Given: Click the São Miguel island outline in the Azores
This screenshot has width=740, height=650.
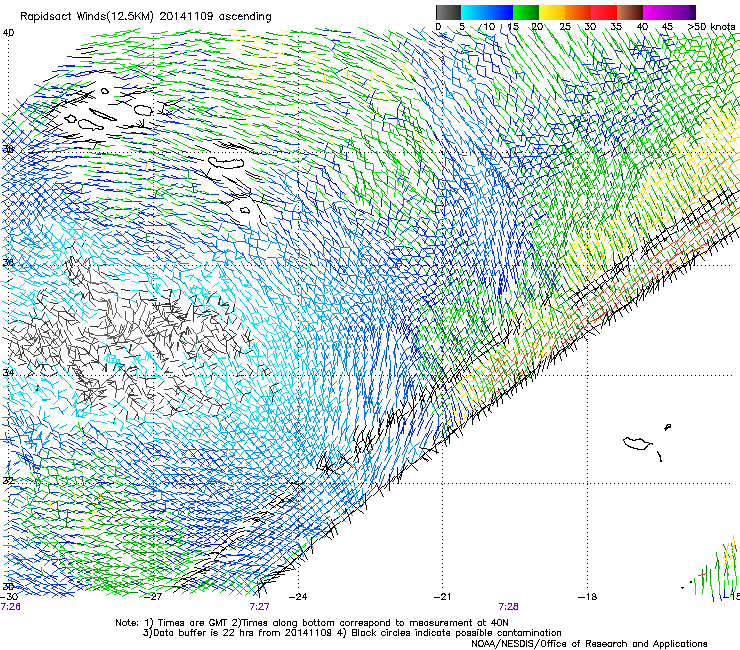Looking at the screenshot, I should coord(227,163).
